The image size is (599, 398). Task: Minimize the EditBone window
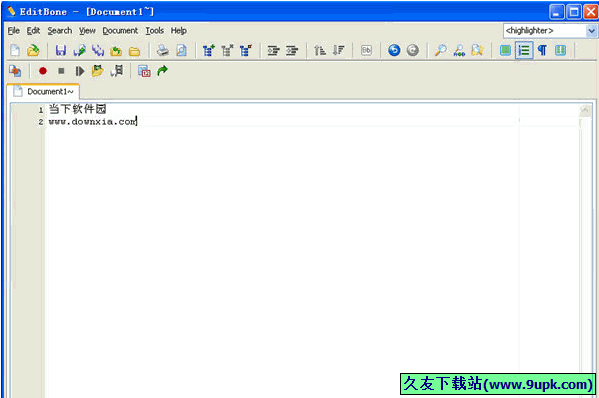[557, 12]
